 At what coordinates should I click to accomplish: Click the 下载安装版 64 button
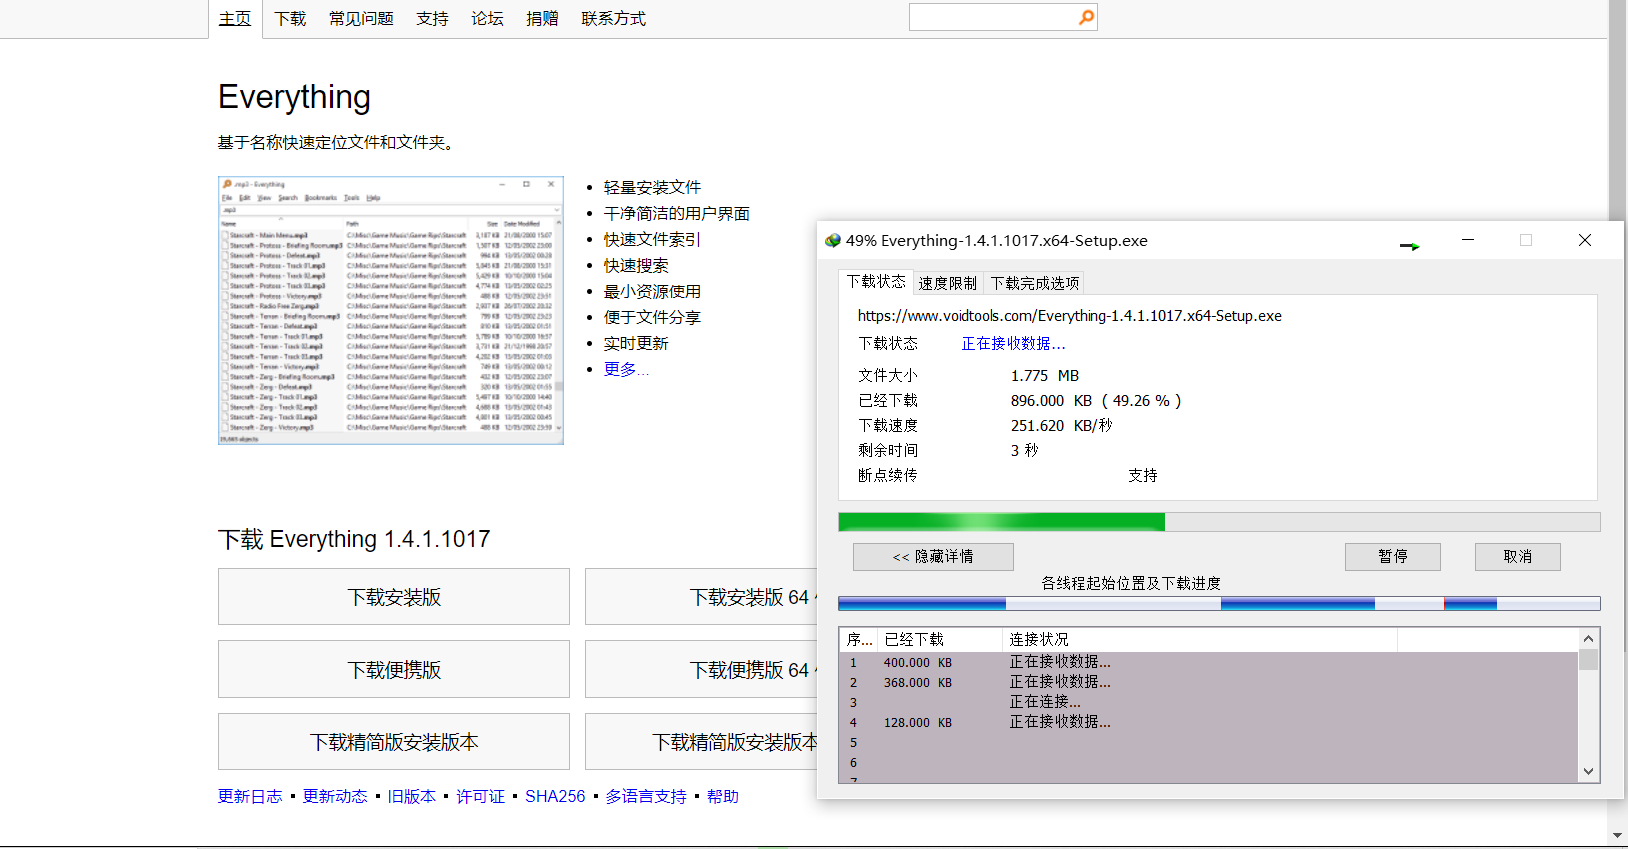(701, 597)
